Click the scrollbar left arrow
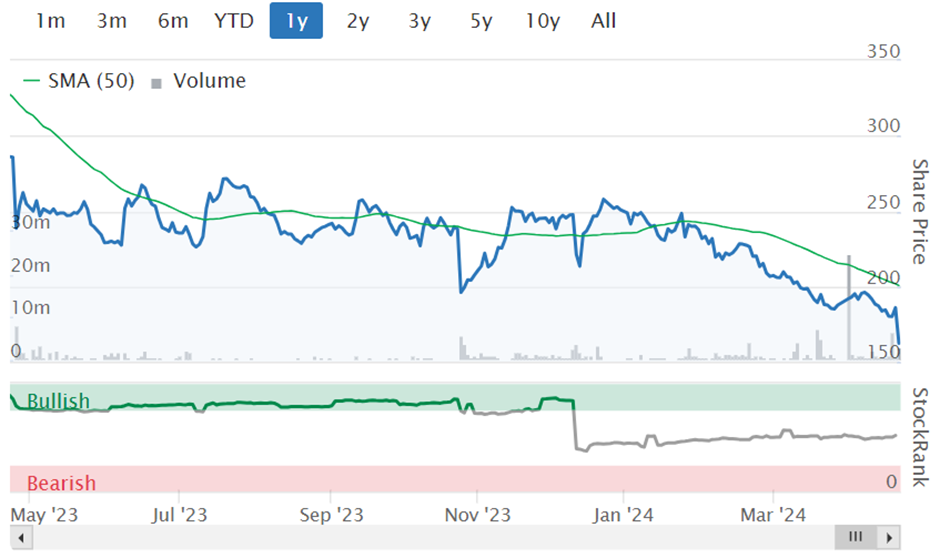940x558 pixels. click(21, 537)
